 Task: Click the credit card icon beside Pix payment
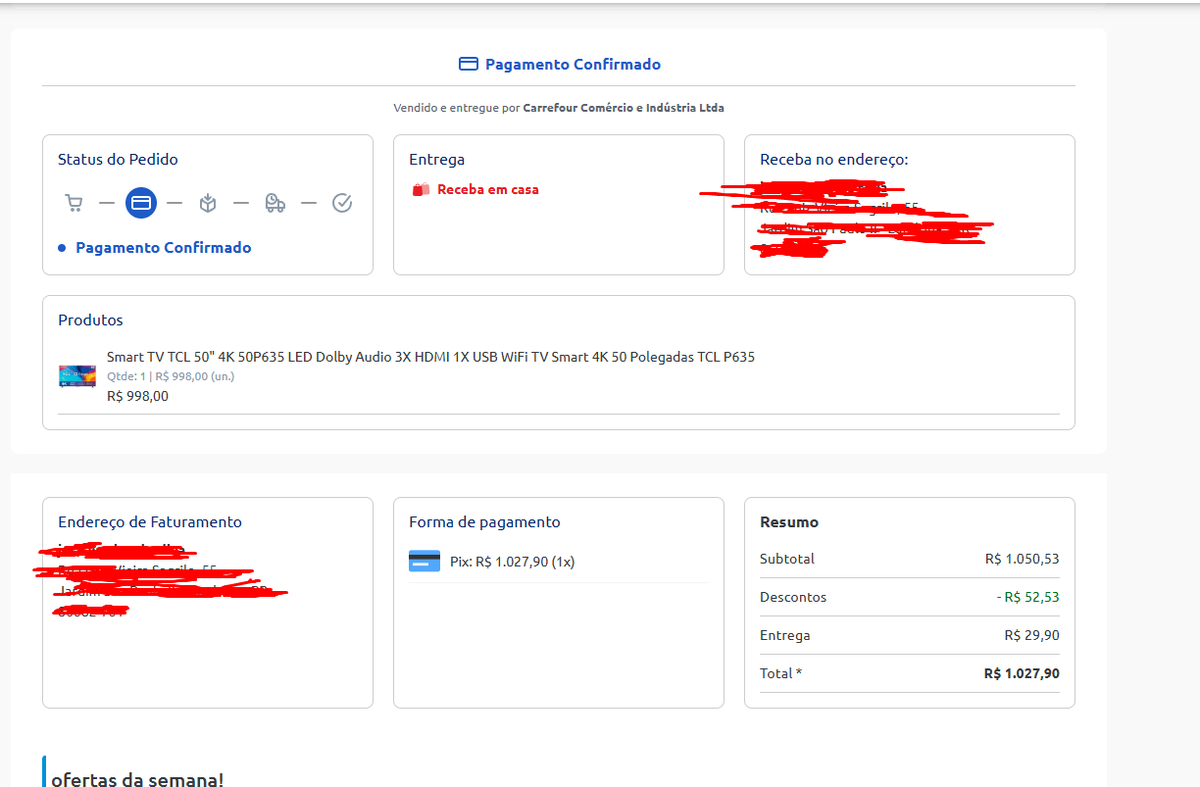[x=424, y=561]
